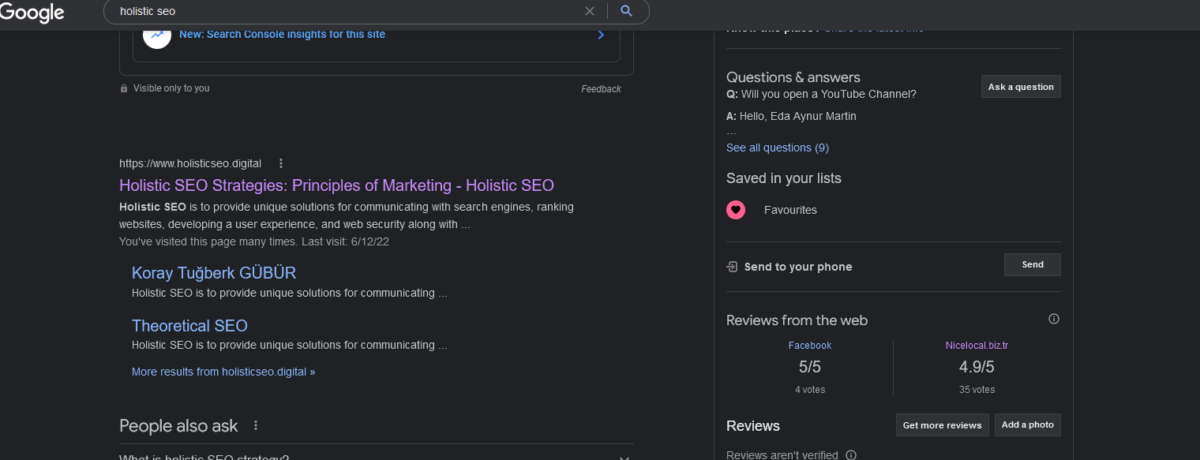Open the info icon beside Reviews aren't verified
Screen dimensions: 1200x460
[x=851, y=455]
